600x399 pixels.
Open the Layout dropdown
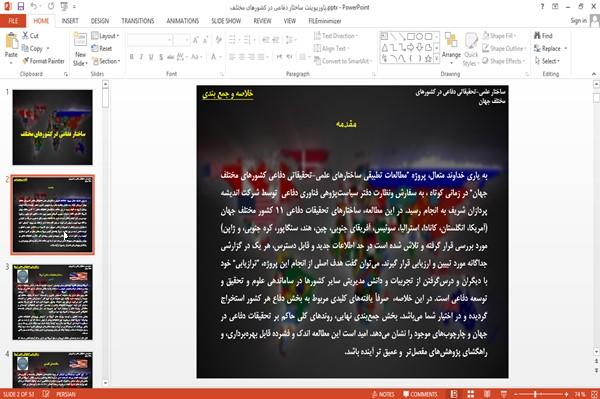[x=106, y=36]
